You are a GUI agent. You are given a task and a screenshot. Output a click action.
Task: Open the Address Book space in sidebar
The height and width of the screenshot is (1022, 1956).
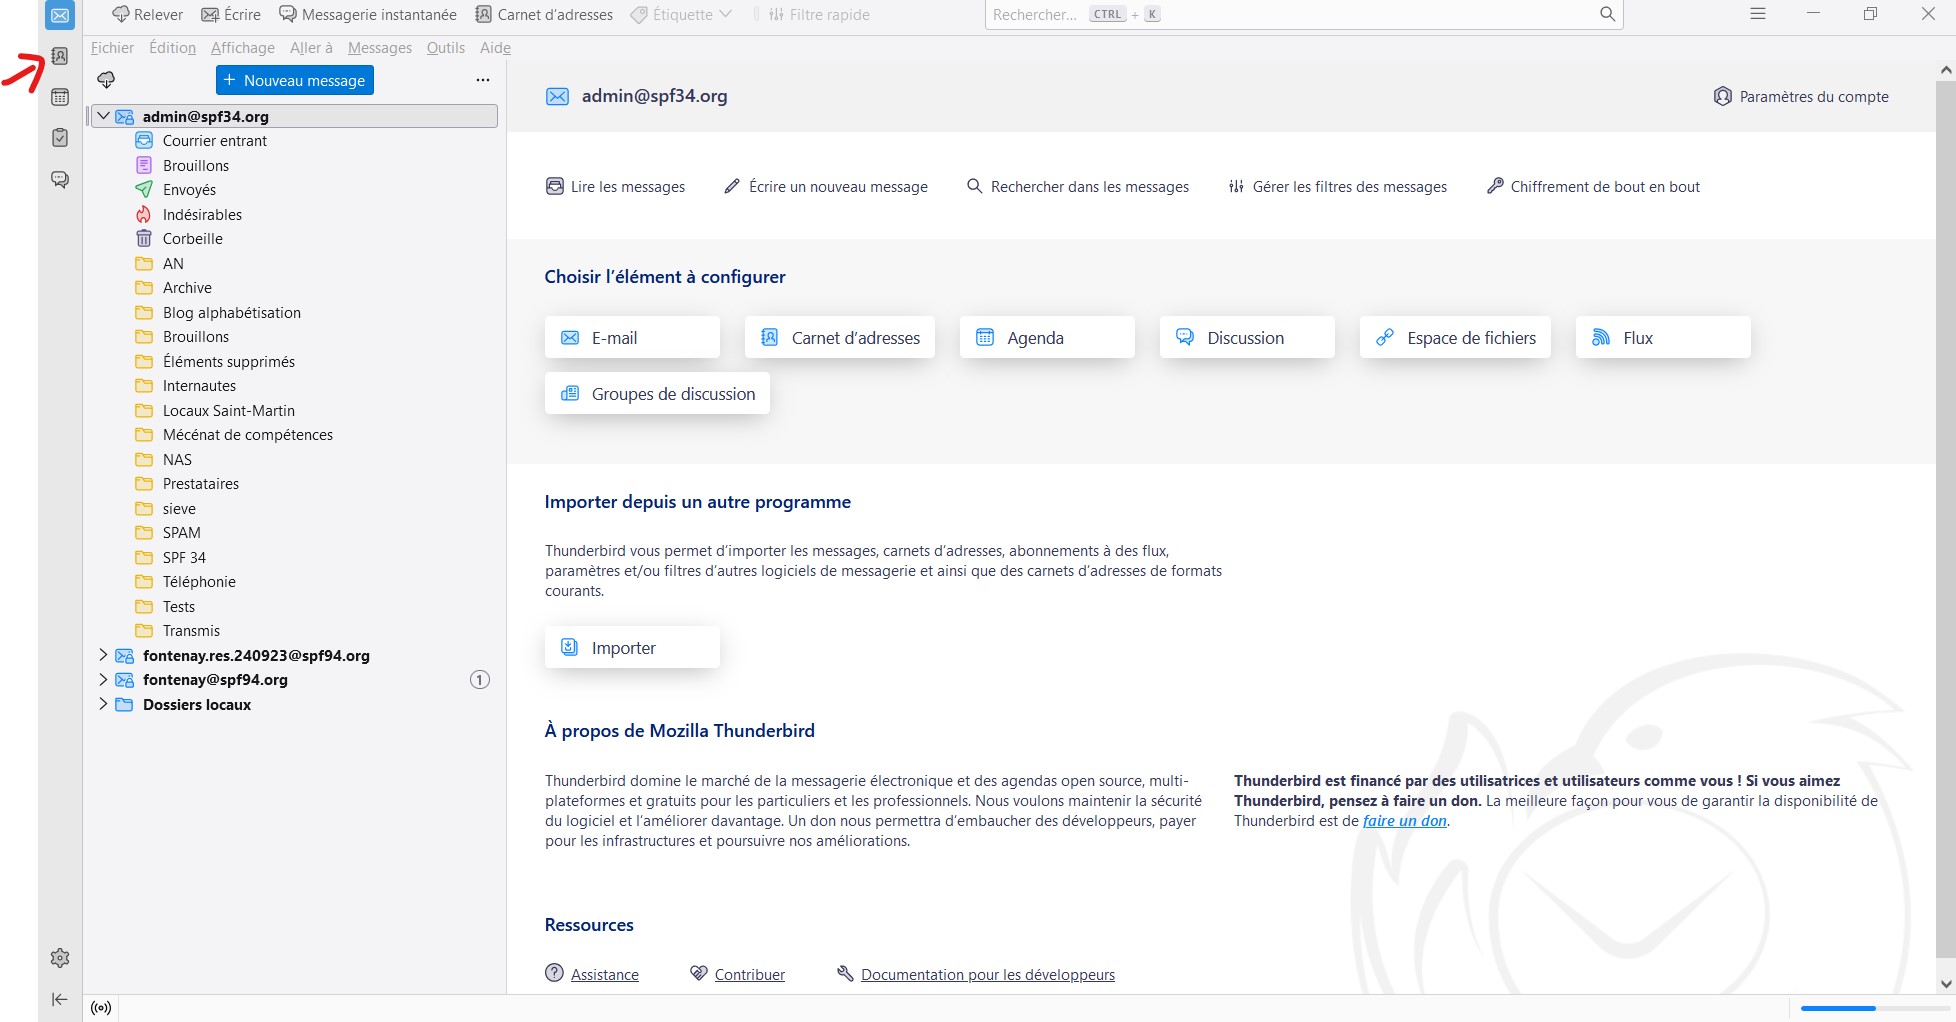tap(60, 57)
